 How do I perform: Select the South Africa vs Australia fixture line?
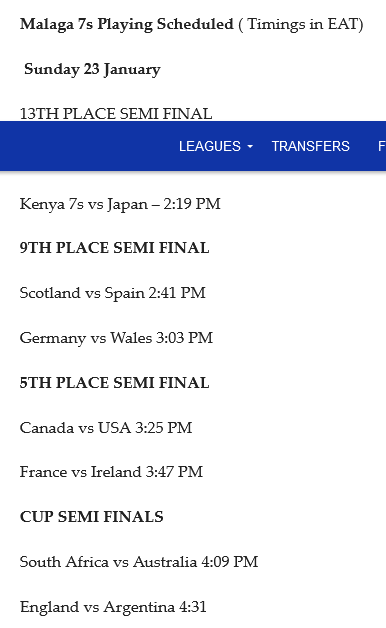(139, 562)
